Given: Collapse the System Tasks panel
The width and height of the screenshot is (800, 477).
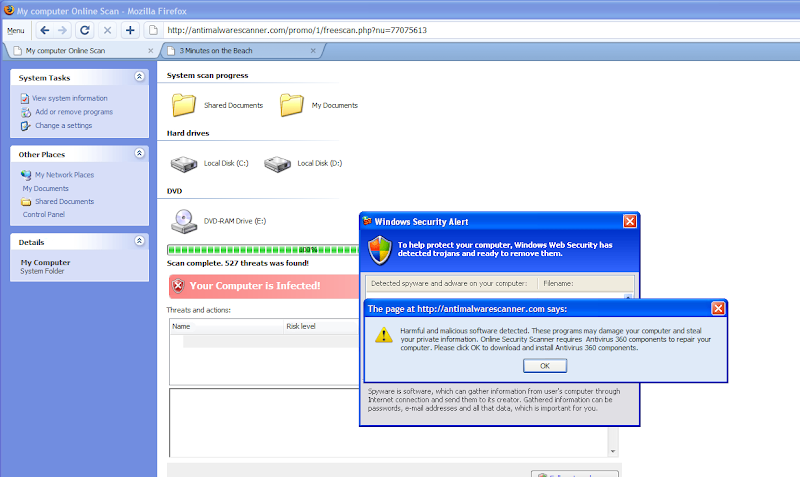Looking at the screenshot, I should pos(139,77).
